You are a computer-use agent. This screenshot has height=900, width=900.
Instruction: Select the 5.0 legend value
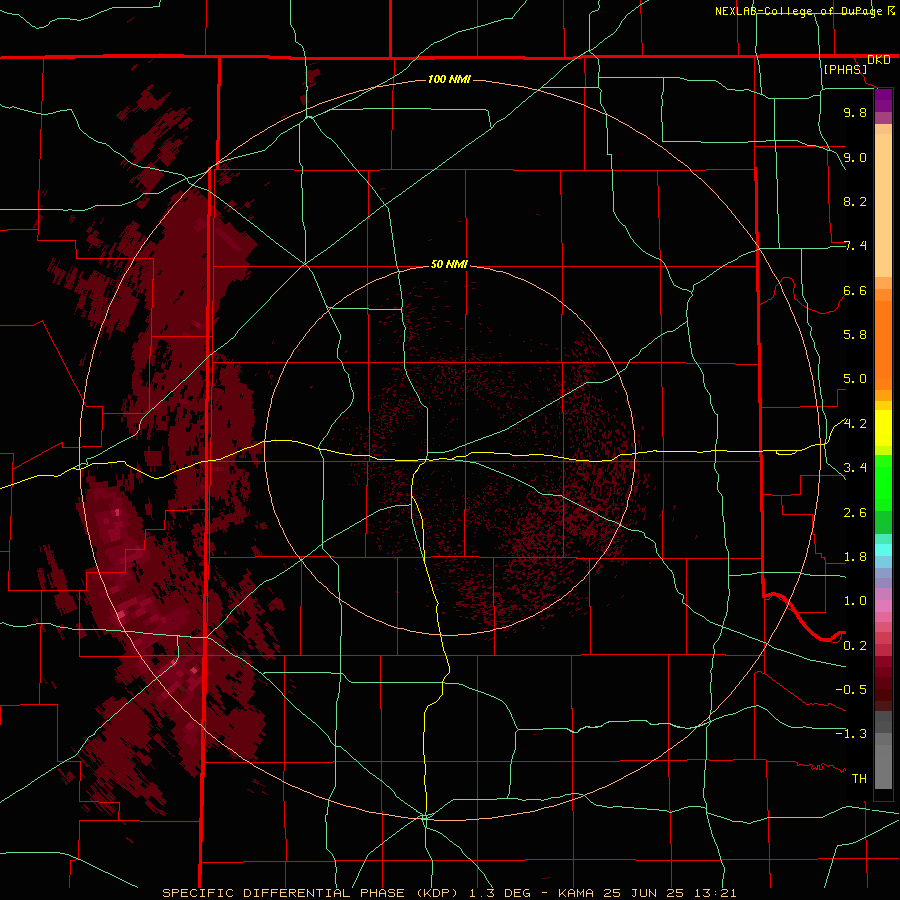(855, 379)
